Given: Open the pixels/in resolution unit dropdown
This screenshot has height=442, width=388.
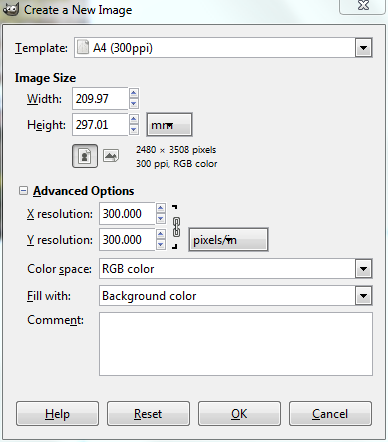Looking at the screenshot, I should click(x=228, y=240).
